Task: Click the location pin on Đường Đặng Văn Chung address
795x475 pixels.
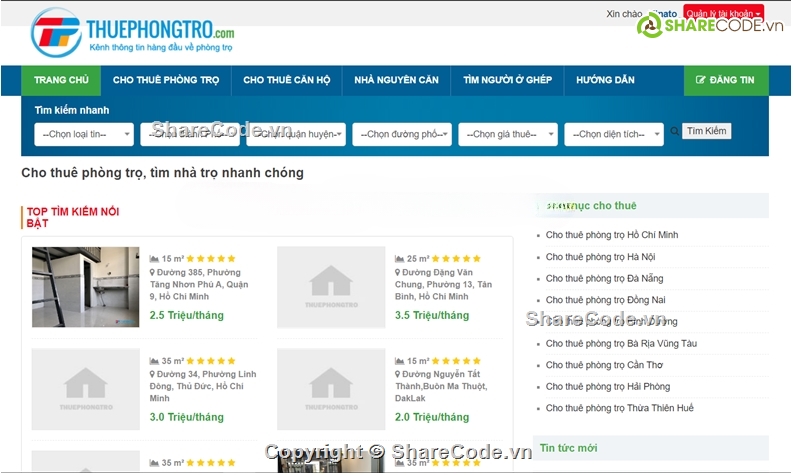Action: 398,273
